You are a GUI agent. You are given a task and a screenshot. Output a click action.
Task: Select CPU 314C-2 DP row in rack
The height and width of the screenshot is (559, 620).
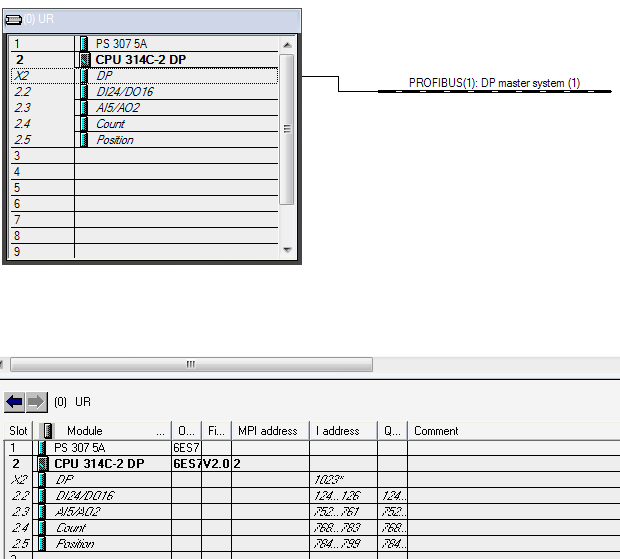(x=144, y=60)
